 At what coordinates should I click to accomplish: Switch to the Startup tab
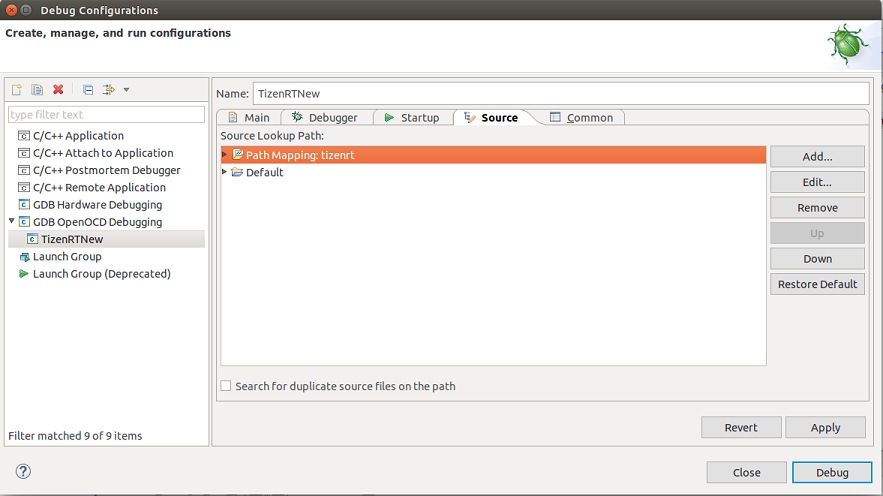click(412, 118)
